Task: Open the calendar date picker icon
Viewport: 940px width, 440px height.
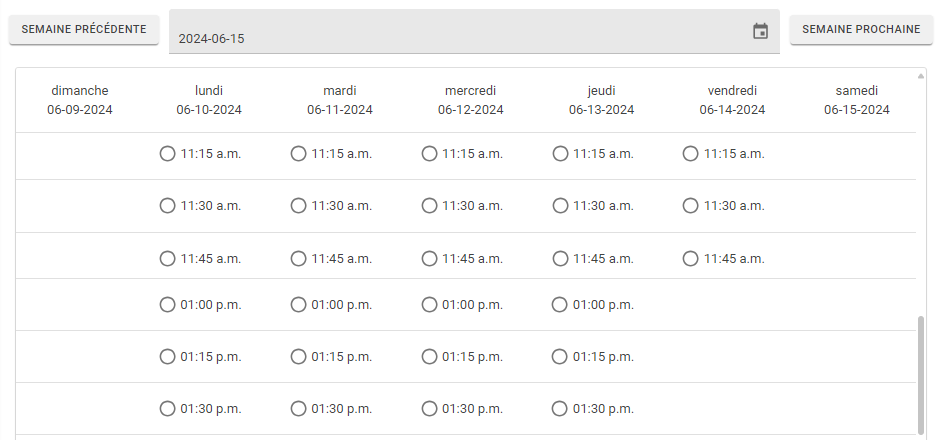Action: (760, 31)
